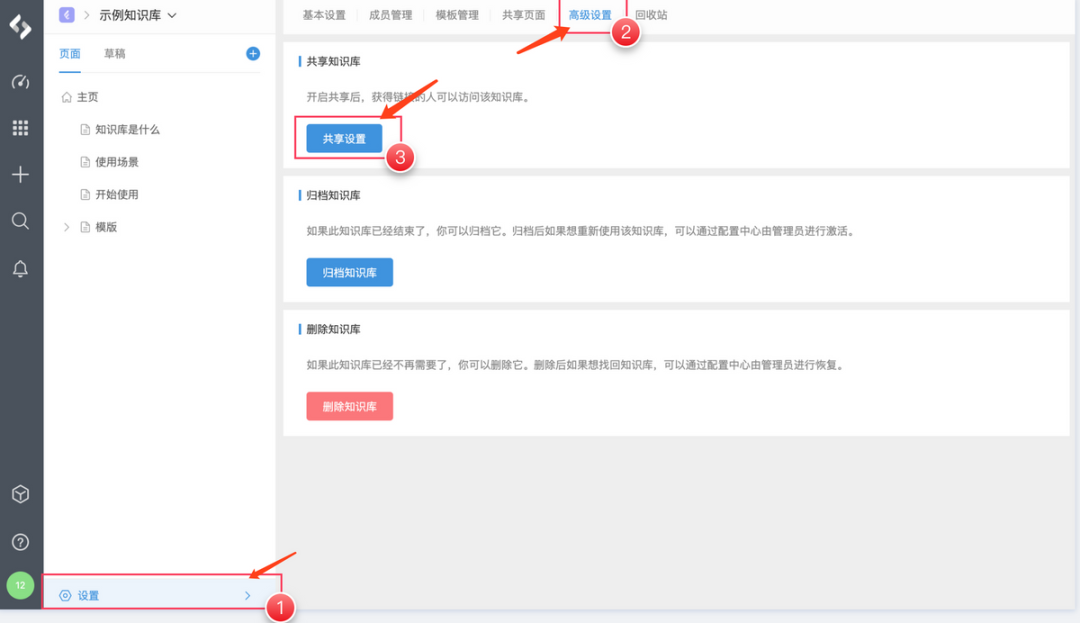The width and height of the screenshot is (1080, 623).
Task: Open the 回收站 tab
Action: (x=650, y=15)
